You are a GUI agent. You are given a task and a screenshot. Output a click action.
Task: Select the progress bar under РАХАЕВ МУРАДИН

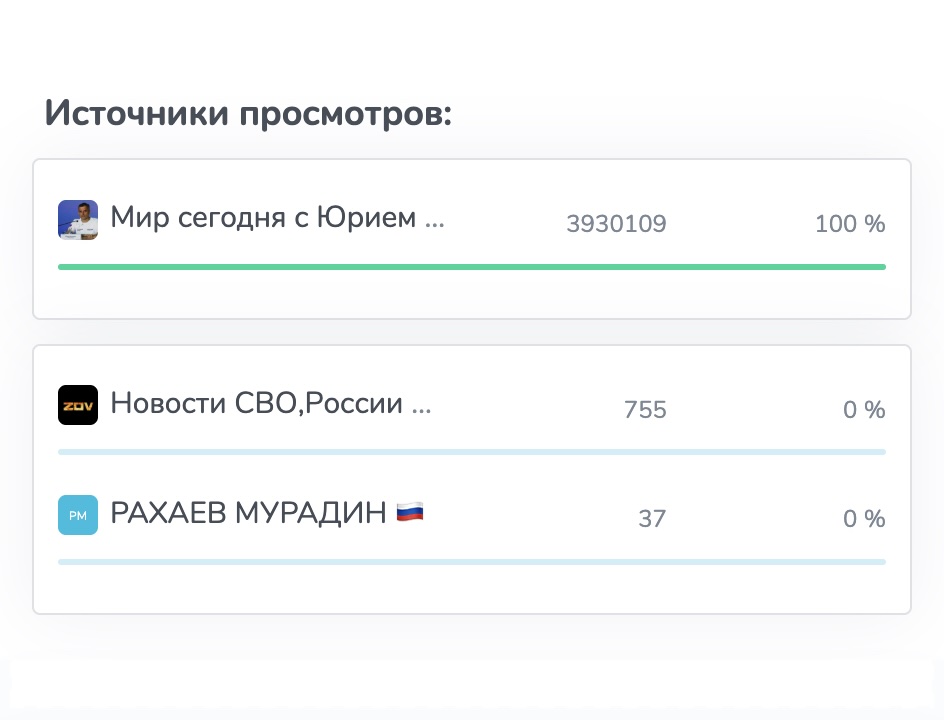click(472, 562)
